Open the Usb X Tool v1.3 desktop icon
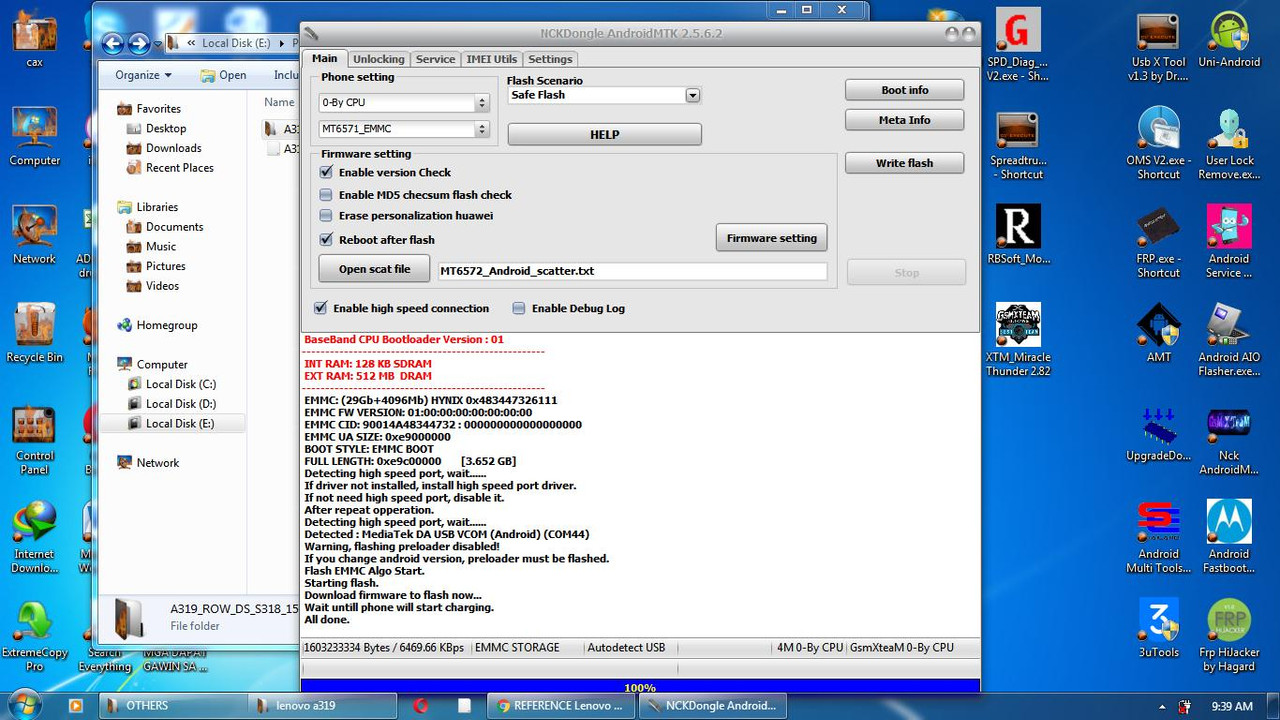The image size is (1280, 720). pyautogui.click(x=1158, y=45)
